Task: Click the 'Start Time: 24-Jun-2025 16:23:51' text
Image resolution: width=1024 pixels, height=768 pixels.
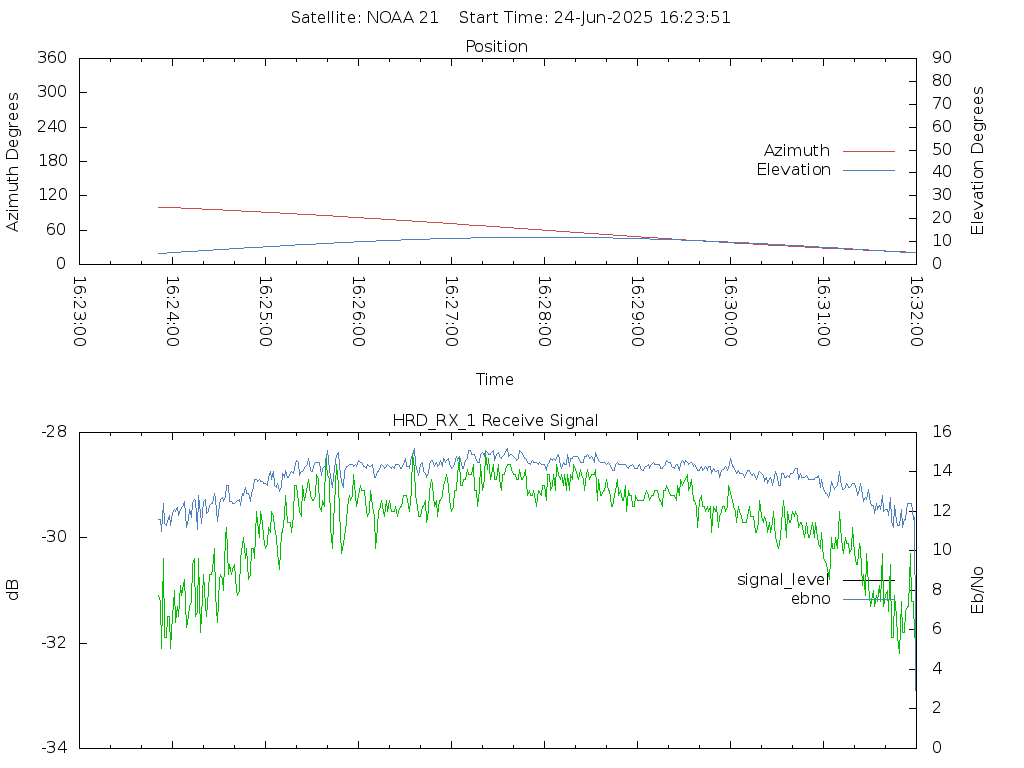Action: (594, 18)
